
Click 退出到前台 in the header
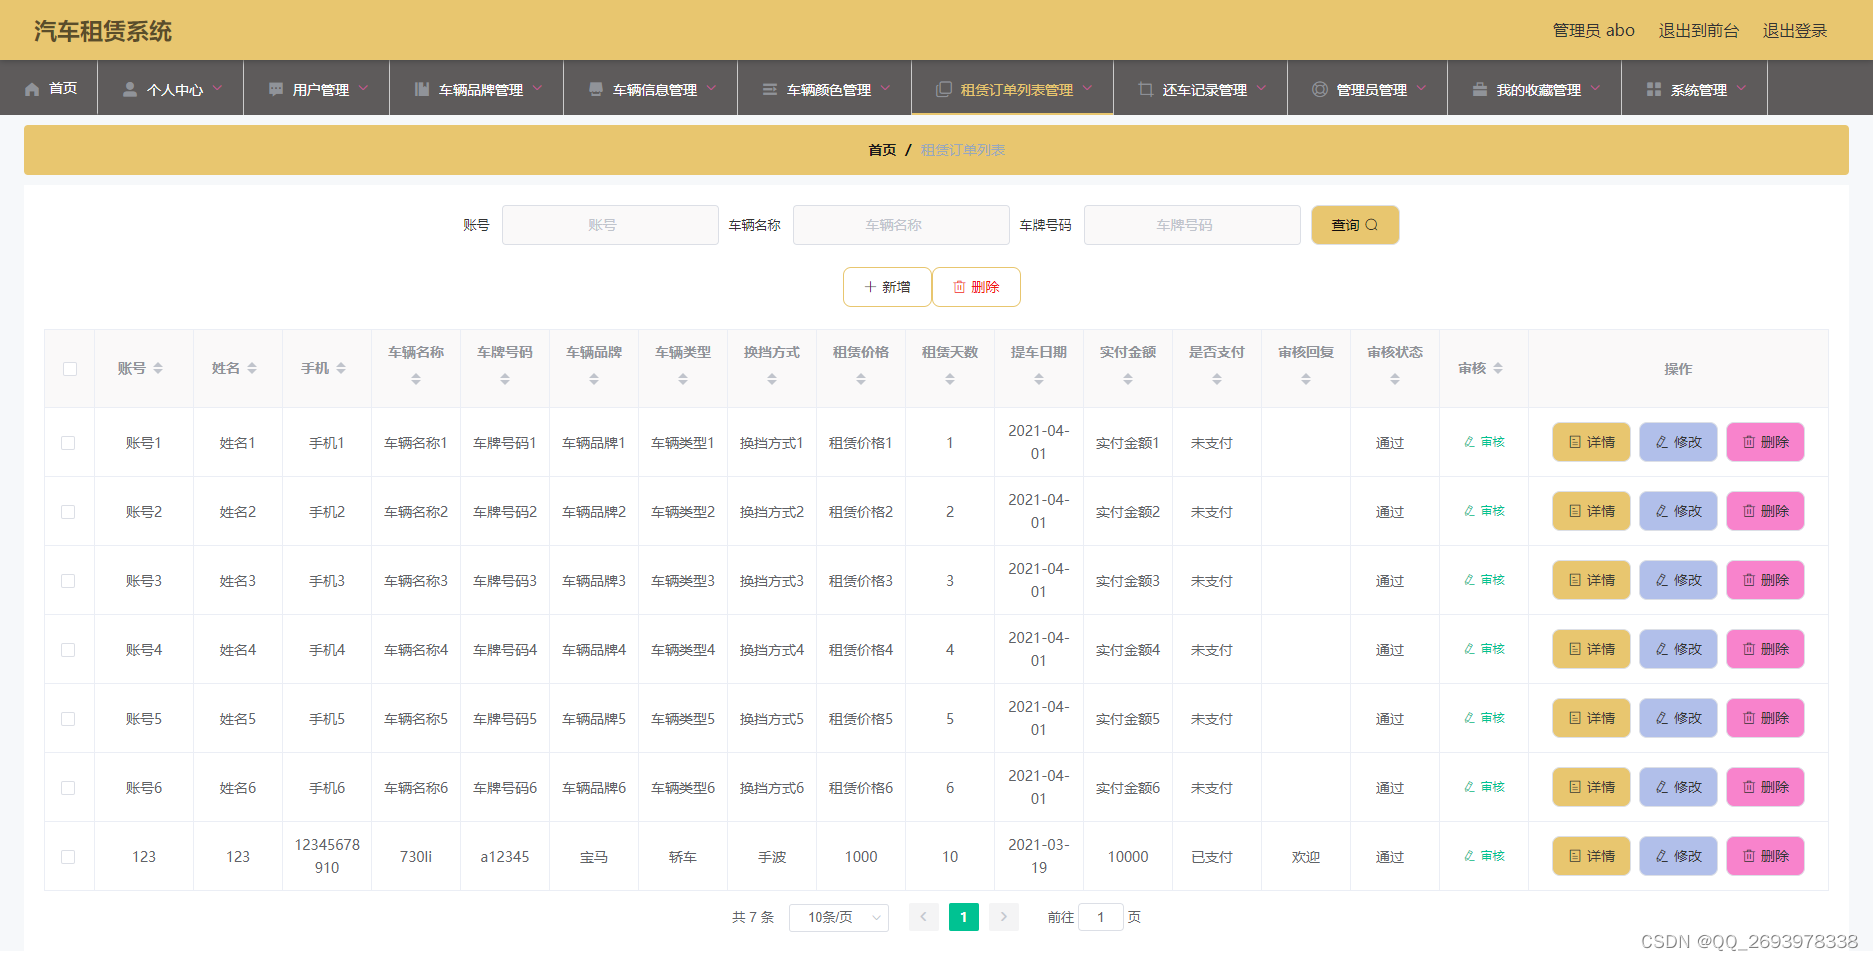(1699, 31)
